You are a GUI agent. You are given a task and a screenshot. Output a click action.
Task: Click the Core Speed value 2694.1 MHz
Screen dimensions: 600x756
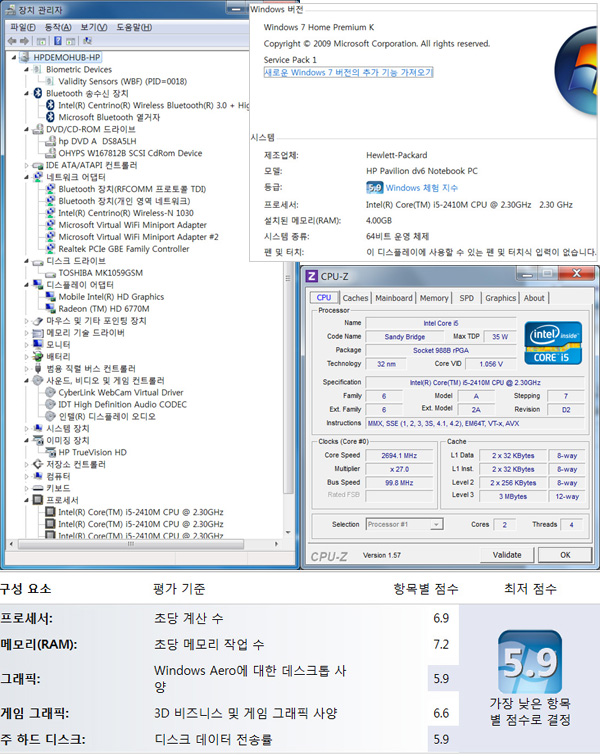(399, 456)
